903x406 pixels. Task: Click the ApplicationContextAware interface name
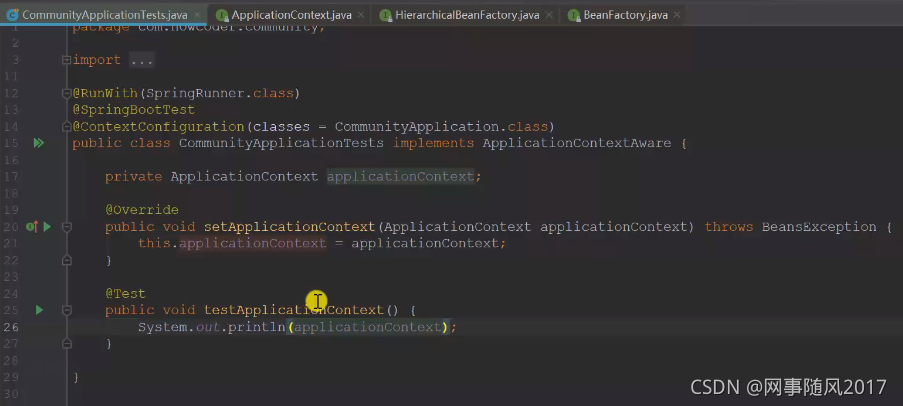click(x=576, y=143)
